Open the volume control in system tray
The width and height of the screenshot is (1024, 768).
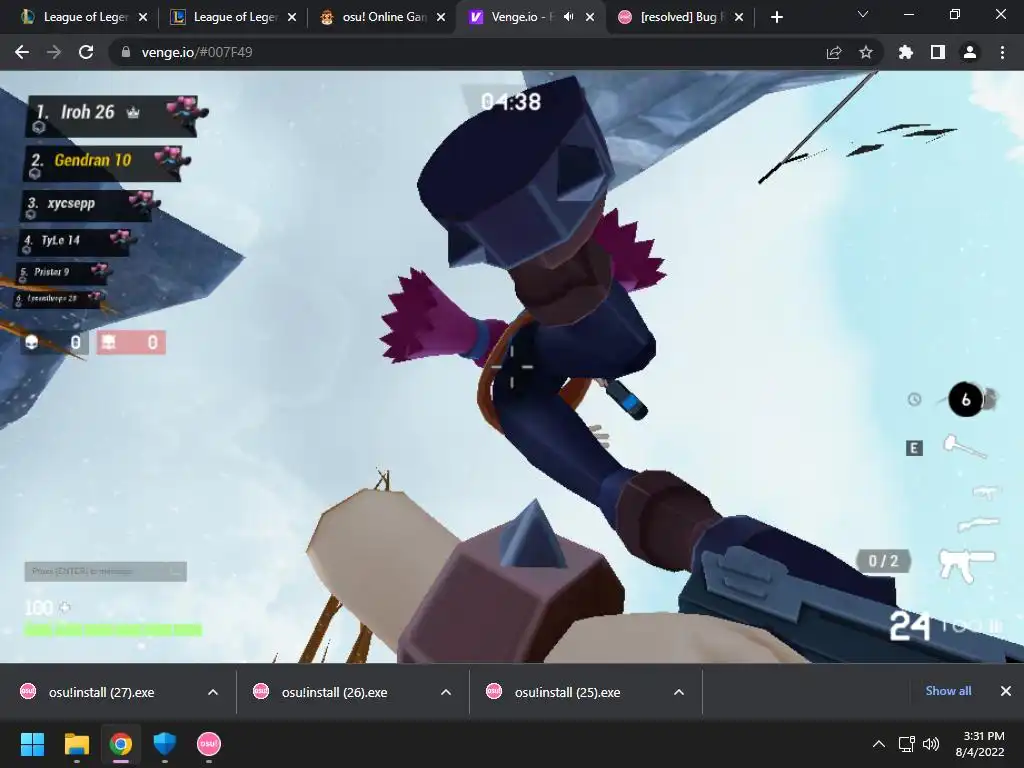pos(931,744)
